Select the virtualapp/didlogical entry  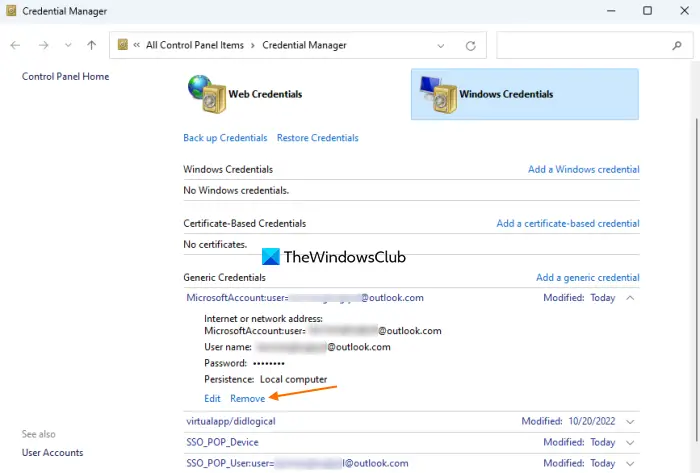point(231,421)
